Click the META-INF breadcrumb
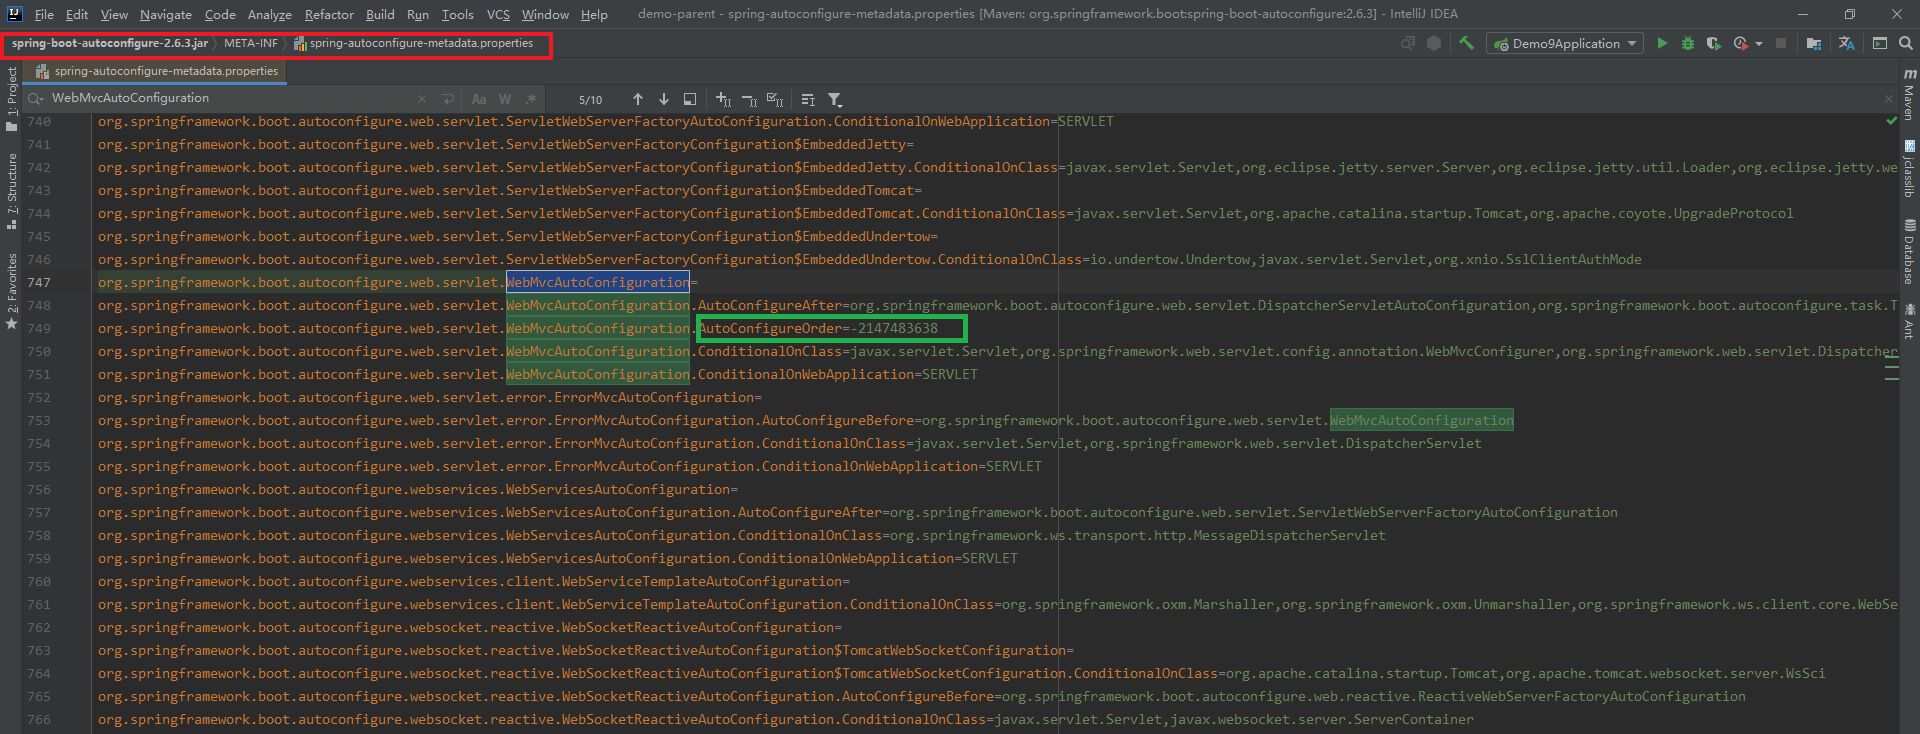The image size is (1920, 734). tap(250, 43)
